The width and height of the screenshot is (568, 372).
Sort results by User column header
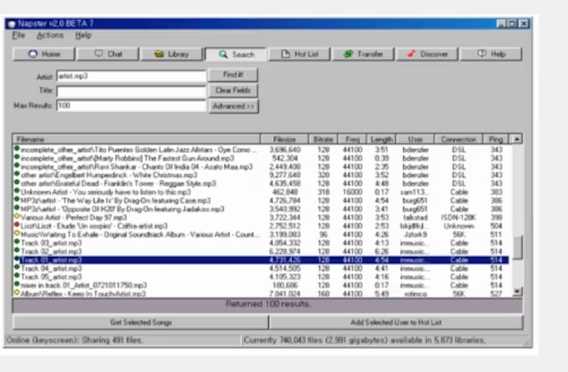[415, 139]
